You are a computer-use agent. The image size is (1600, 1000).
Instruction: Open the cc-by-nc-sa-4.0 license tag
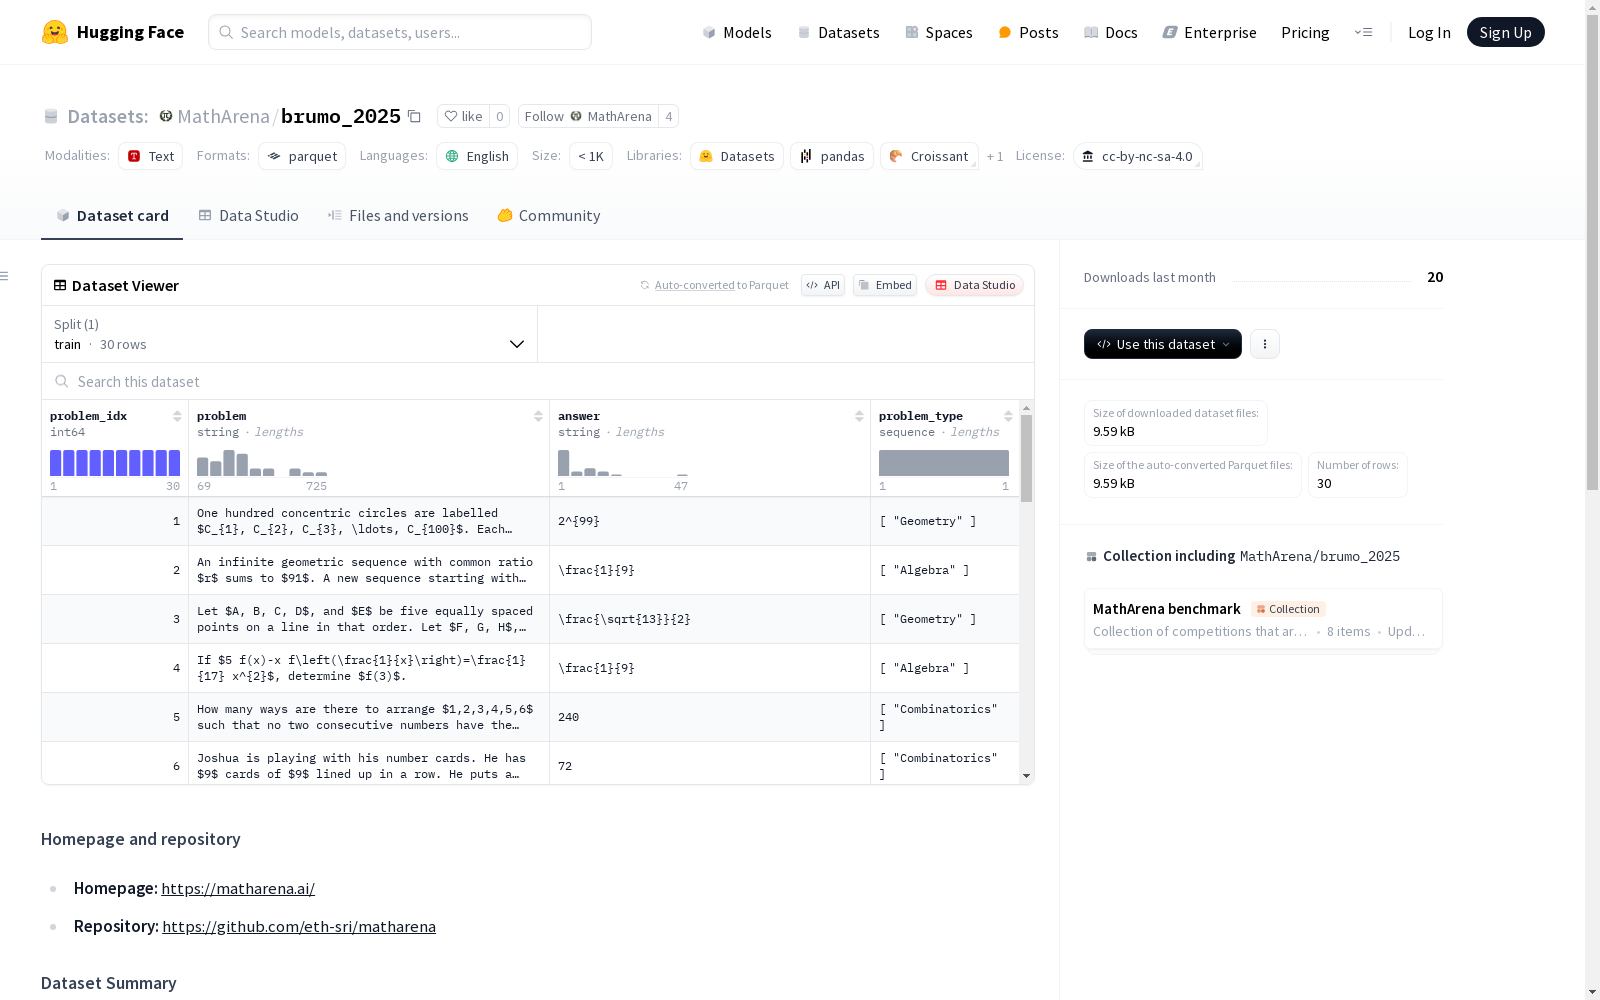click(x=1138, y=156)
